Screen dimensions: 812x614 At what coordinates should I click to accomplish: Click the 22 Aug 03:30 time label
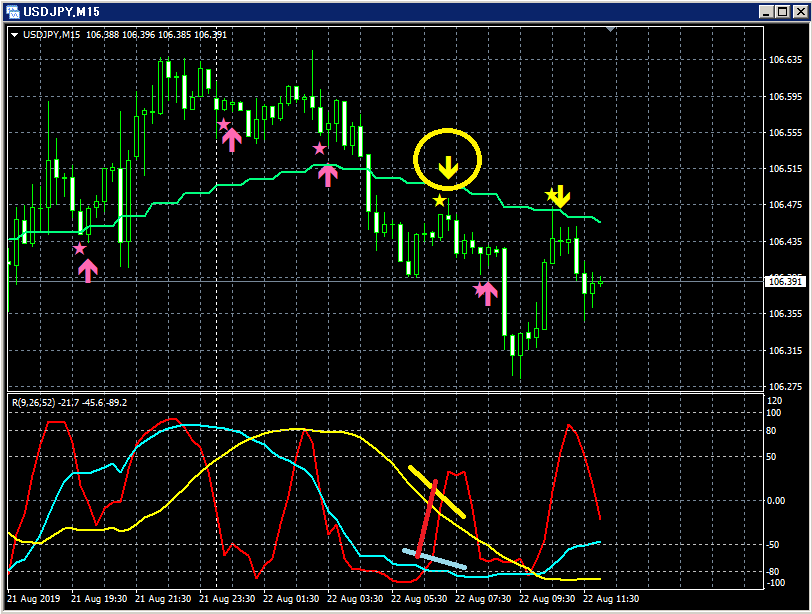pyautogui.click(x=355, y=598)
